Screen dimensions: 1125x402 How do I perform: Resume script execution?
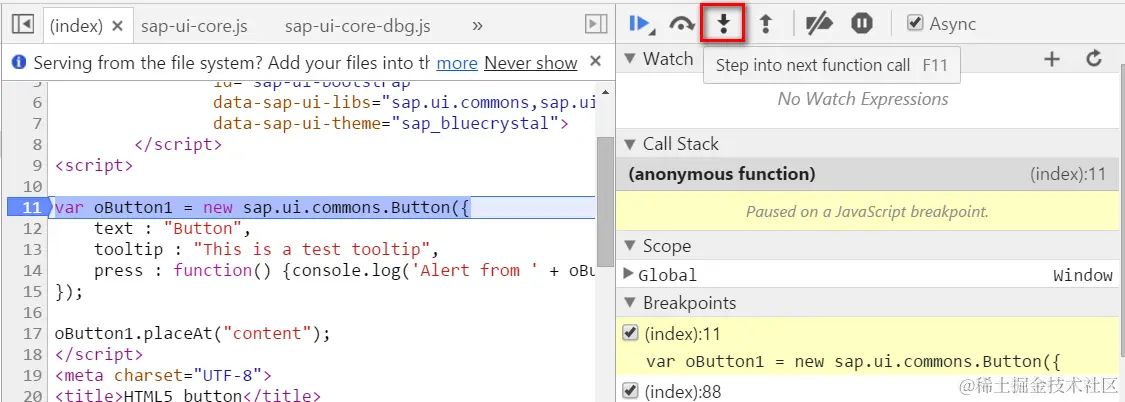641,24
